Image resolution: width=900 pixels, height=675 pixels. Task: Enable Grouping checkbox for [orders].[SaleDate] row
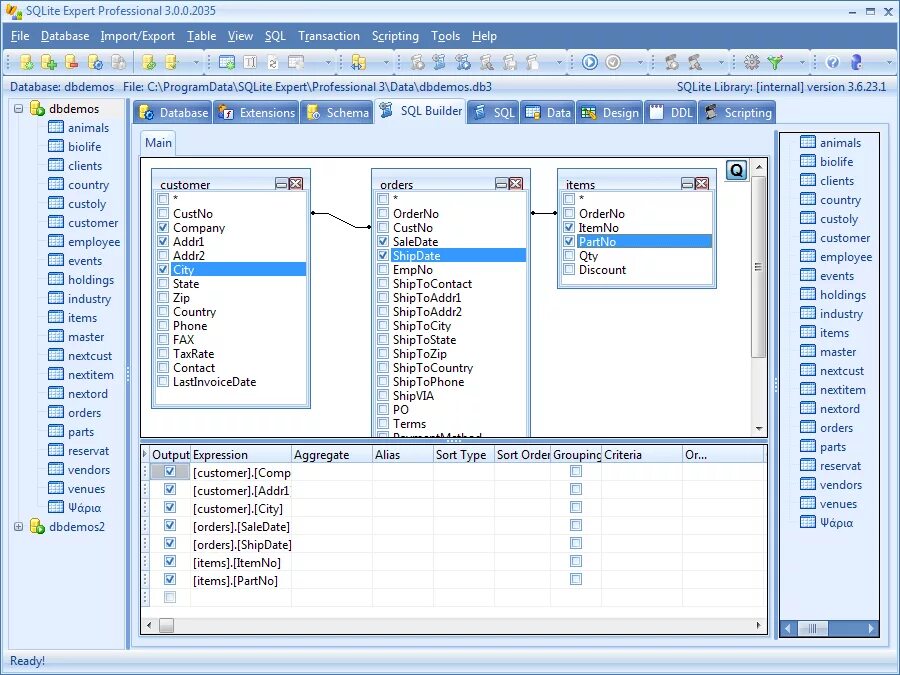pyautogui.click(x=576, y=525)
